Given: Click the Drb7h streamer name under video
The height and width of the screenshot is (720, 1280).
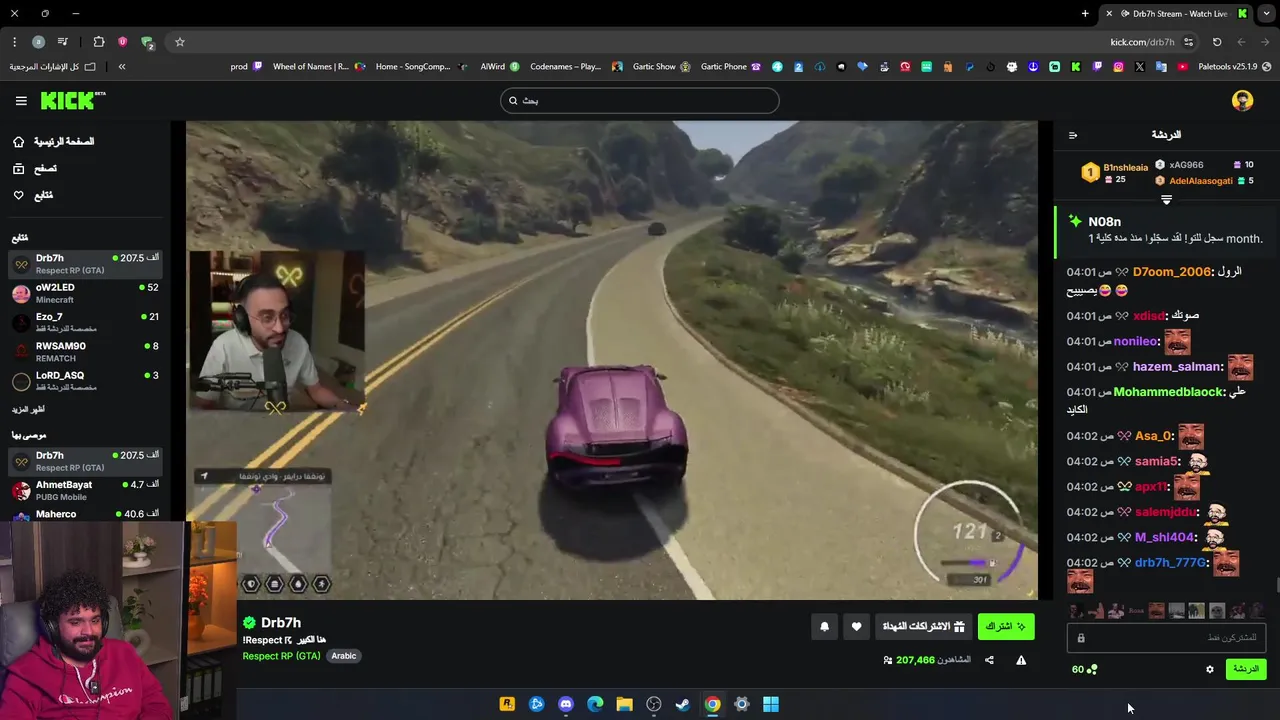Looking at the screenshot, I should click(281, 623).
